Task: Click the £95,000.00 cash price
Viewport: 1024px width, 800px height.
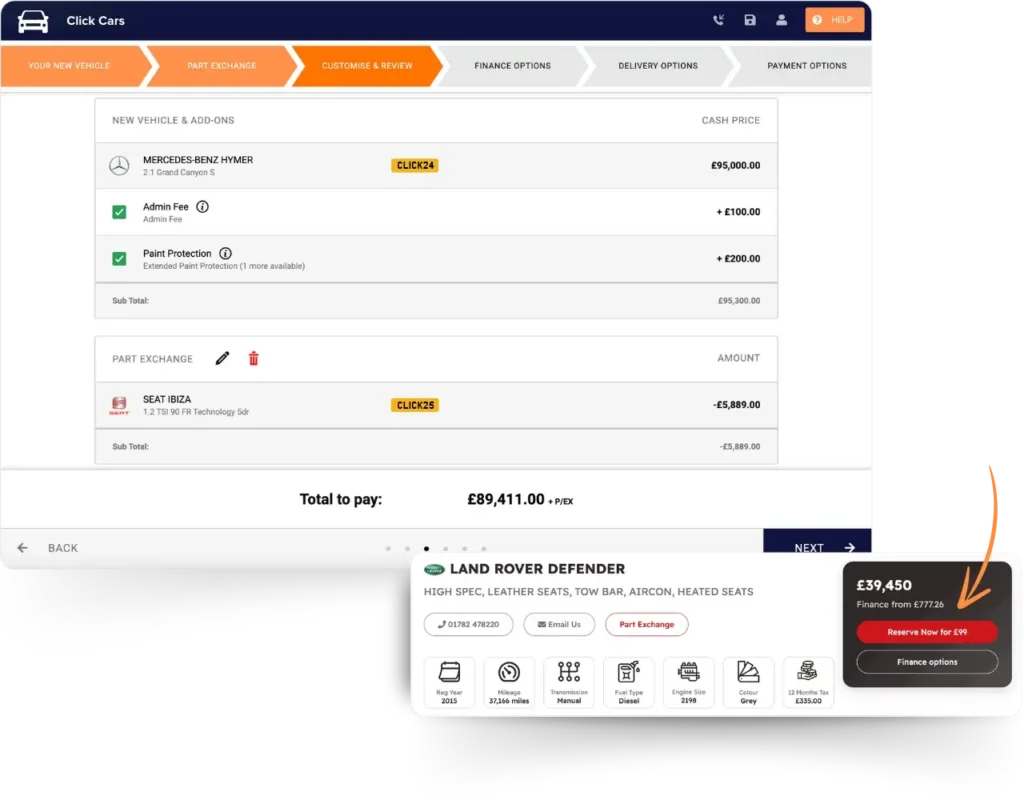Action: (735, 165)
